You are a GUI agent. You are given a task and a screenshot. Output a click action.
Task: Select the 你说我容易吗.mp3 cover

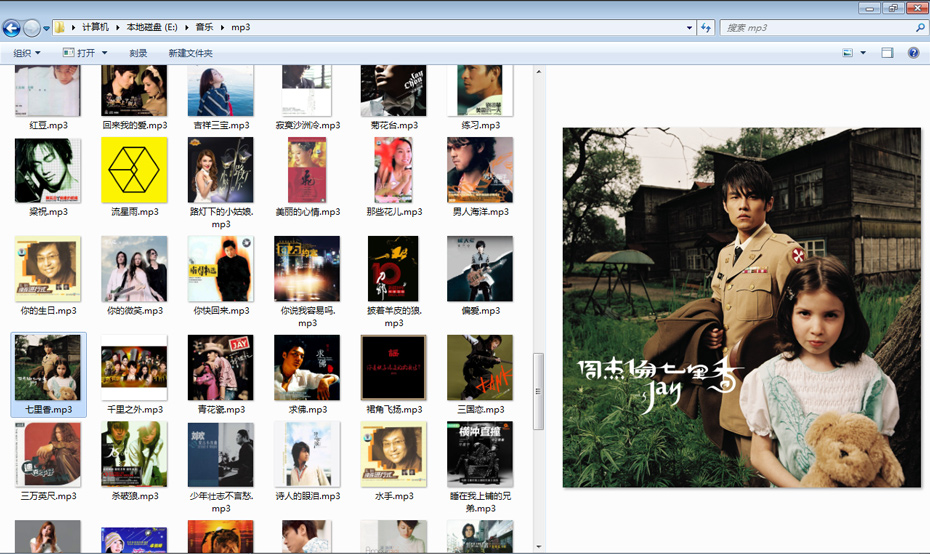click(x=307, y=269)
